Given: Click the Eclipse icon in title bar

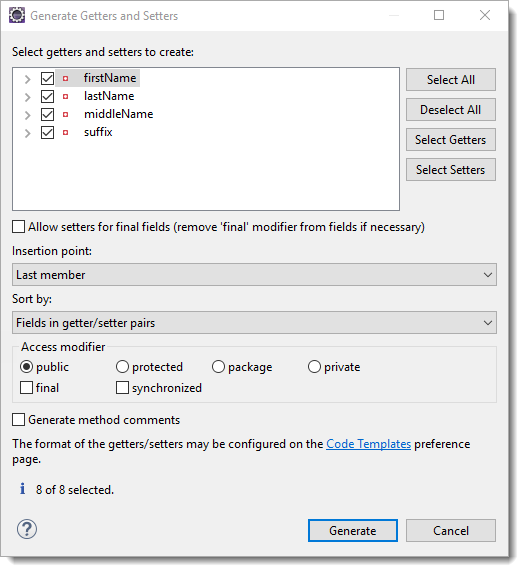Looking at the screenshot, I should point(17,16).
